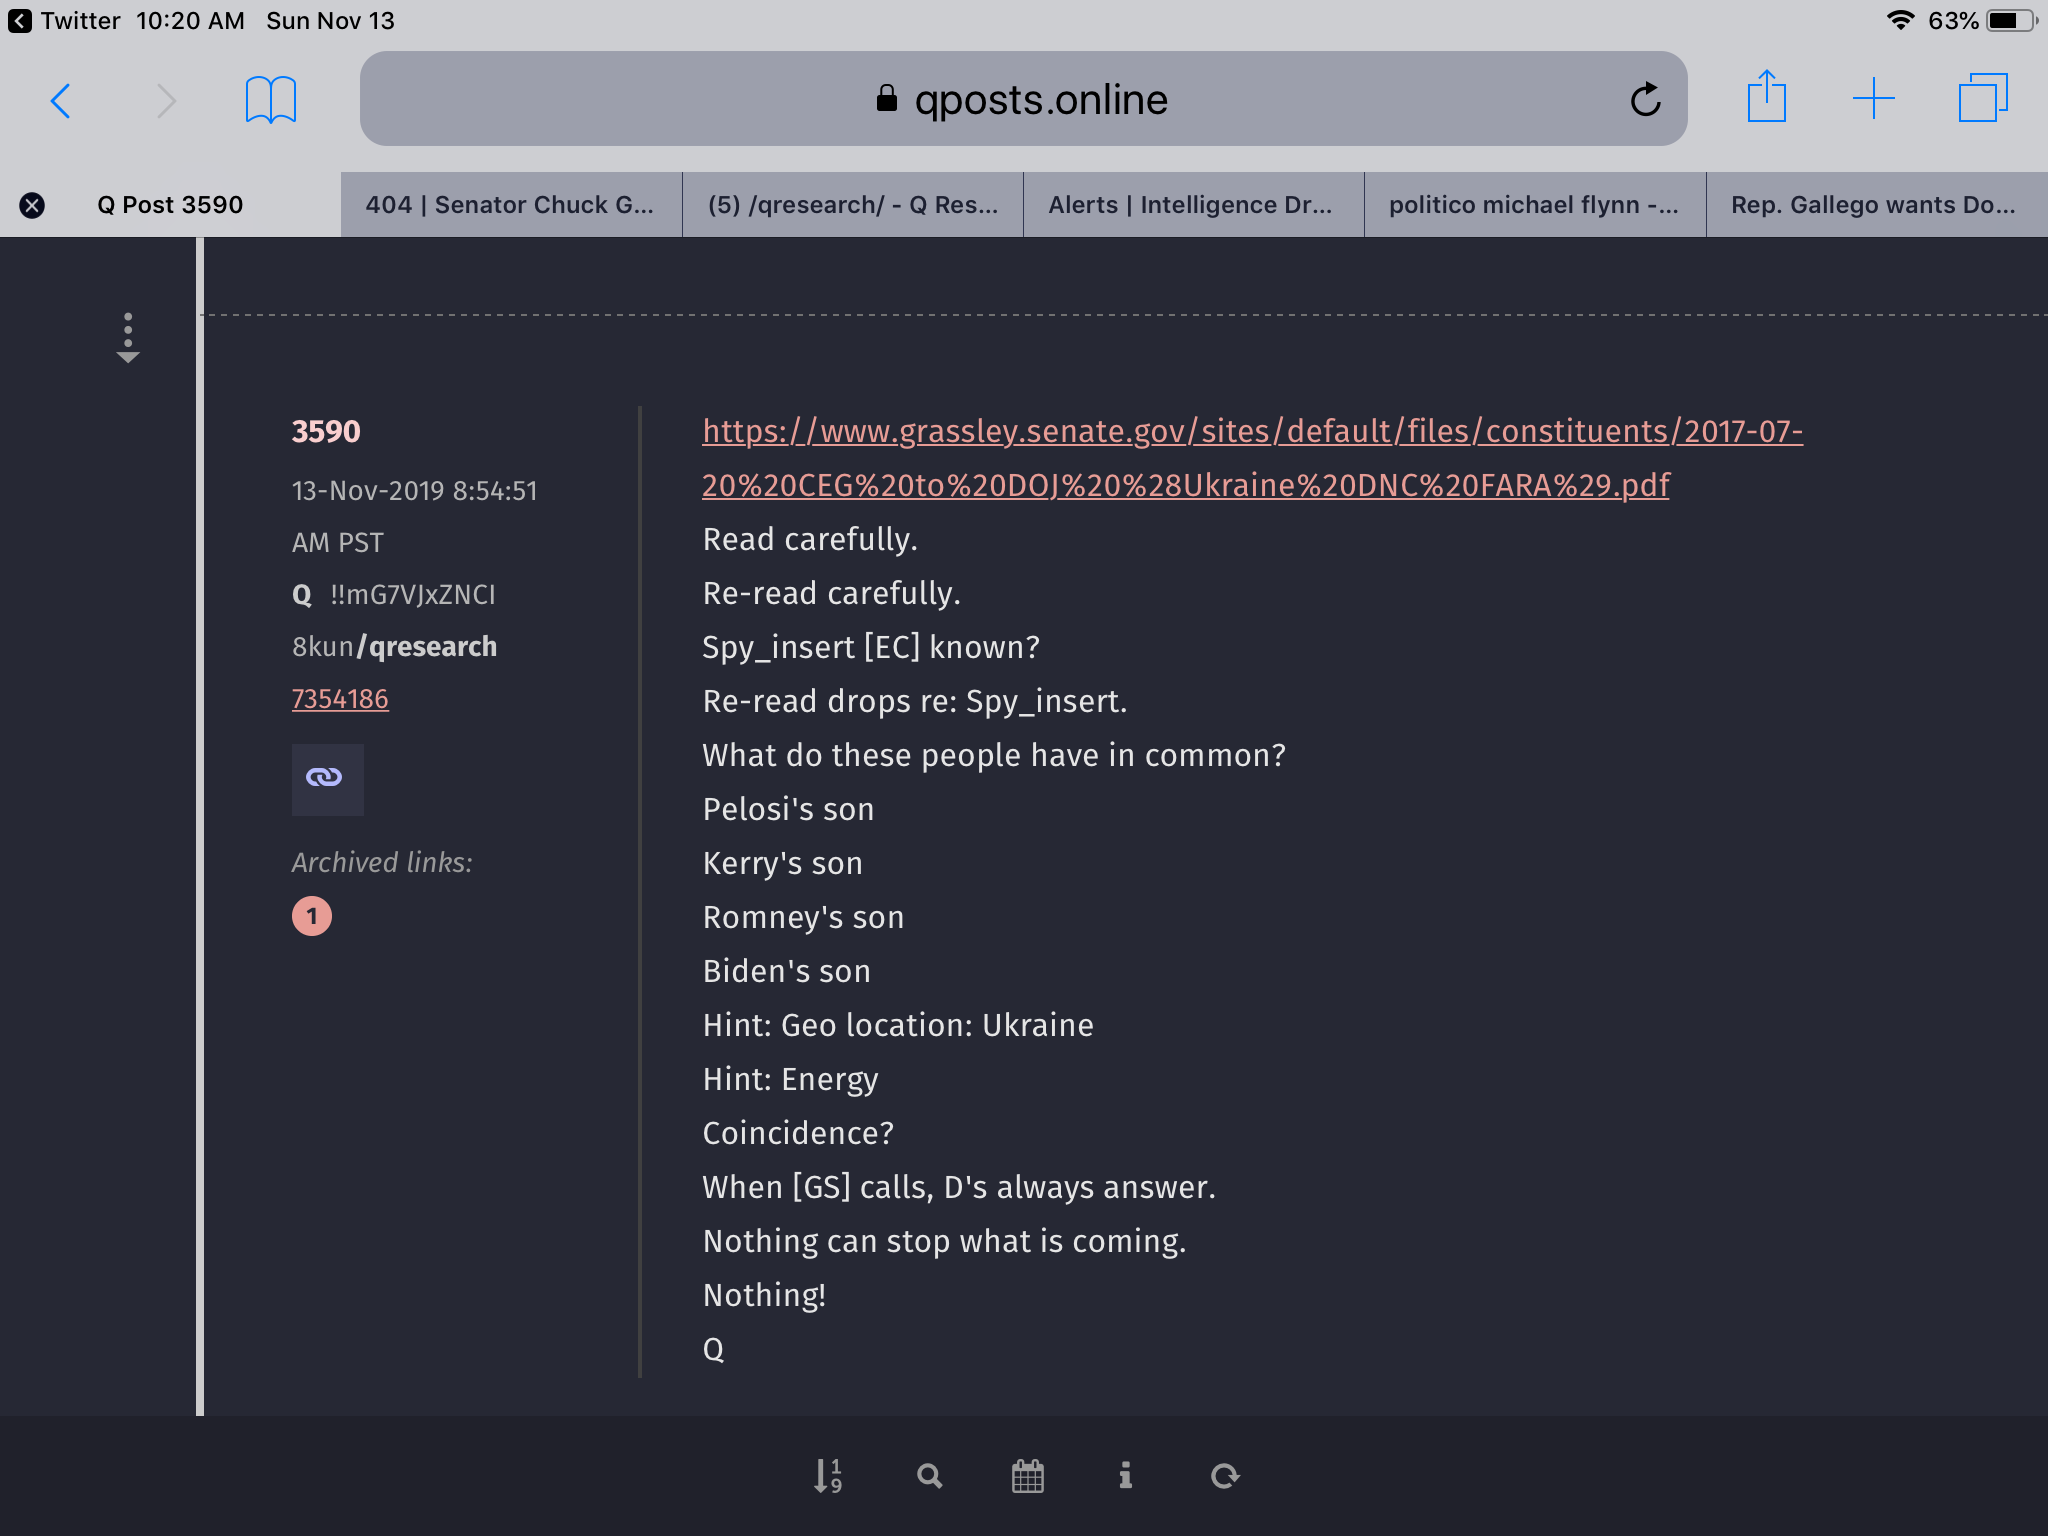
Task: Tap the Safari forward arrow
Action: tap(166, 100)
